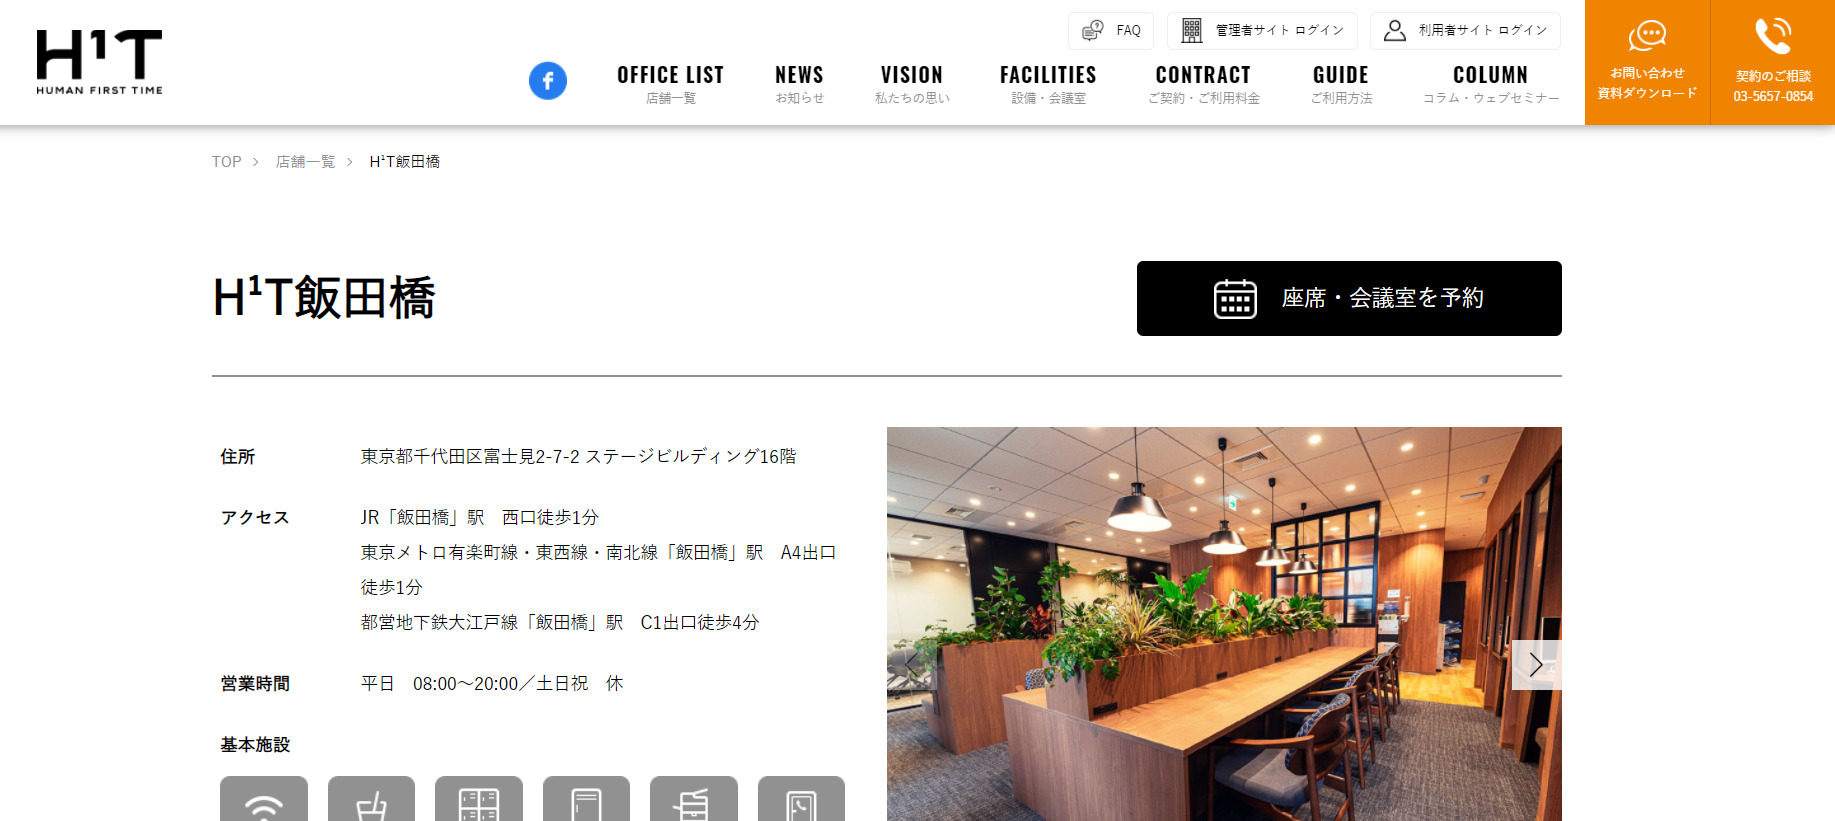This screenshot has width=1835, height=821.
Task: Click the H¹T Human First Time logo
Action: (99, 62)
